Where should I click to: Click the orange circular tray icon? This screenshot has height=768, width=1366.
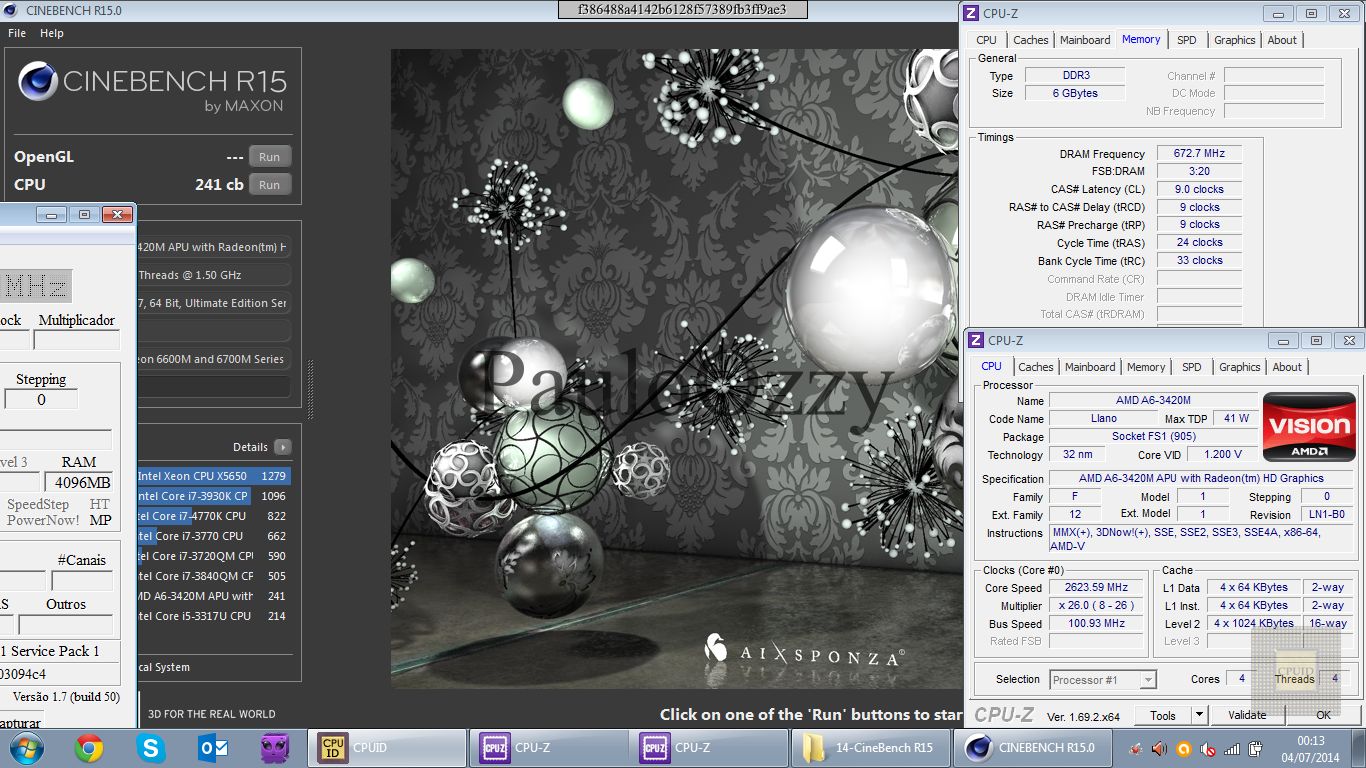1184,748
